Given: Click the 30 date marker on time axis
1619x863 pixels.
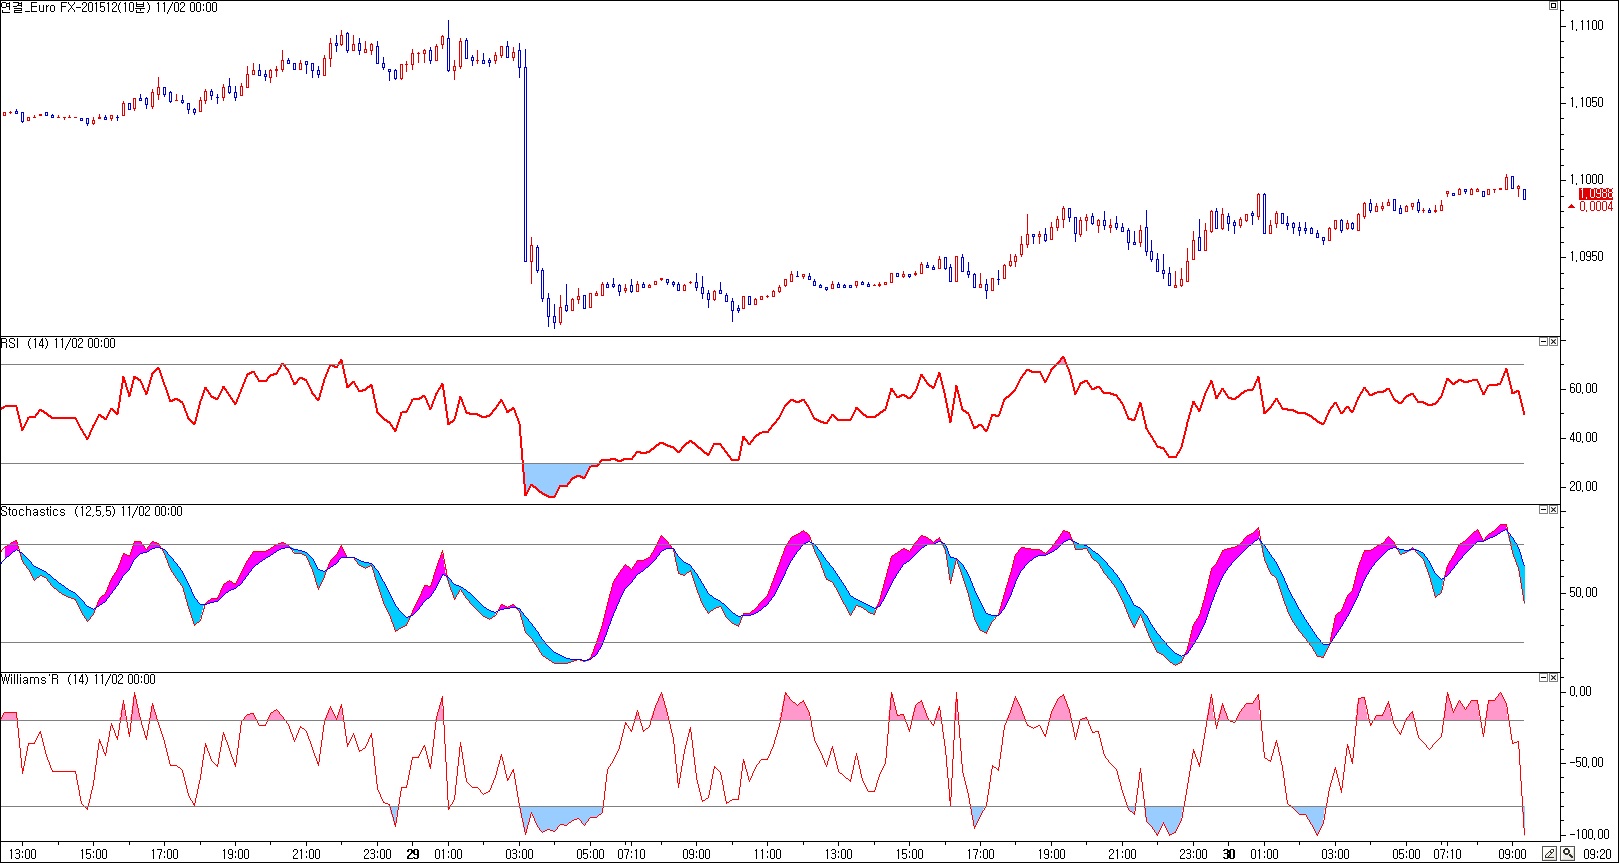Looking at the screenshot, I should click(x=1229, y=854).
